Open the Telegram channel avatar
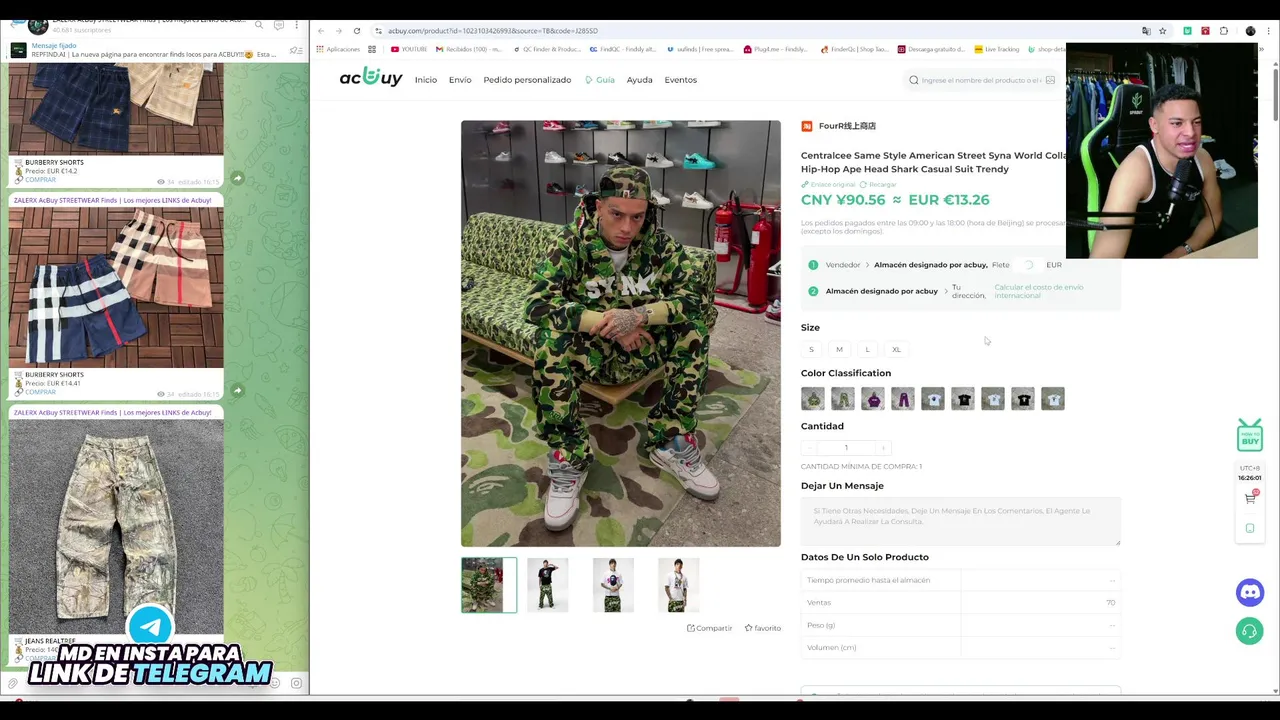The image size is (1280, 720). [38, 24]
